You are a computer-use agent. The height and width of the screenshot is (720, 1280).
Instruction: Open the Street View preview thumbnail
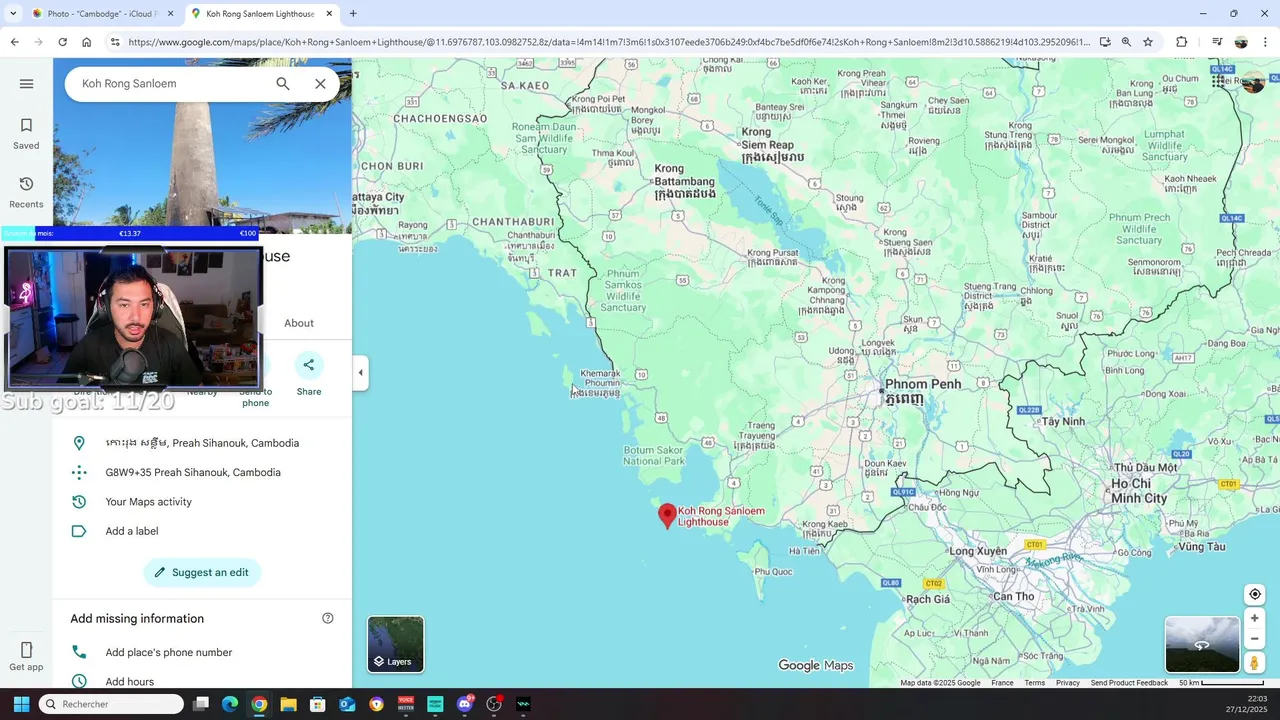pyautogui.click(x=1202, y=645)
